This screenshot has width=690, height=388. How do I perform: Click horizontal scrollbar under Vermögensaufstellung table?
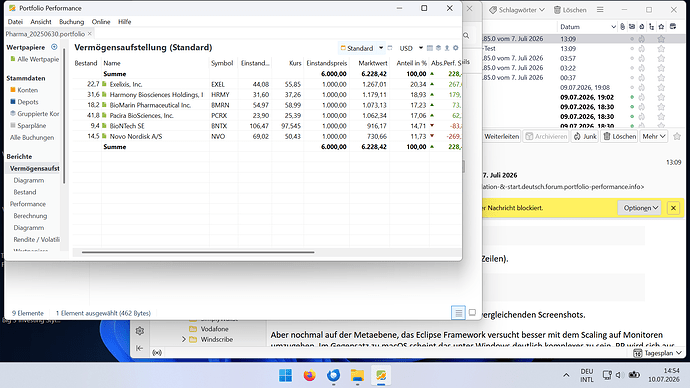[198, 252]
